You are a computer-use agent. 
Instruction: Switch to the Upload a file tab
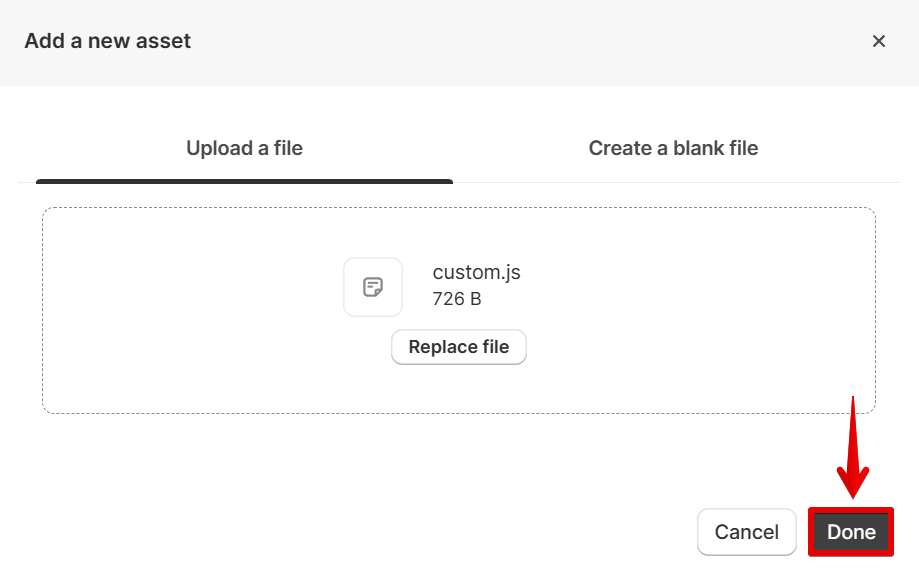tap(244, 148)
